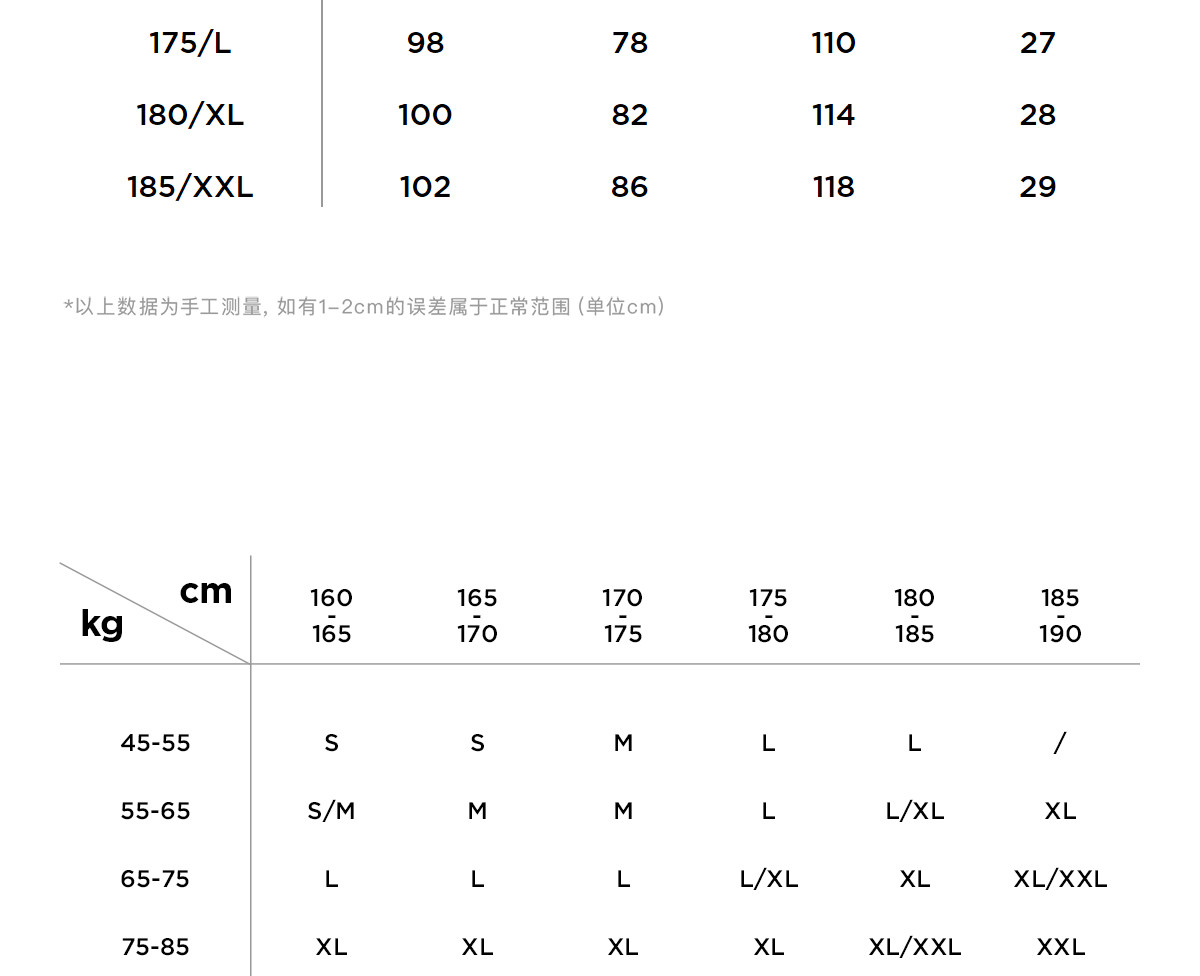Select the 170-175 cm height column header
1200x976 pixels.
[622, 615]
